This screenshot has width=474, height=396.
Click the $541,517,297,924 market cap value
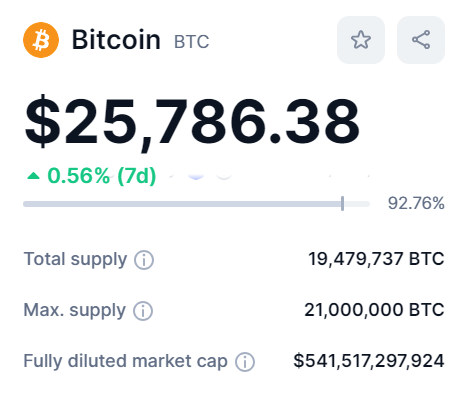(369, 361)
